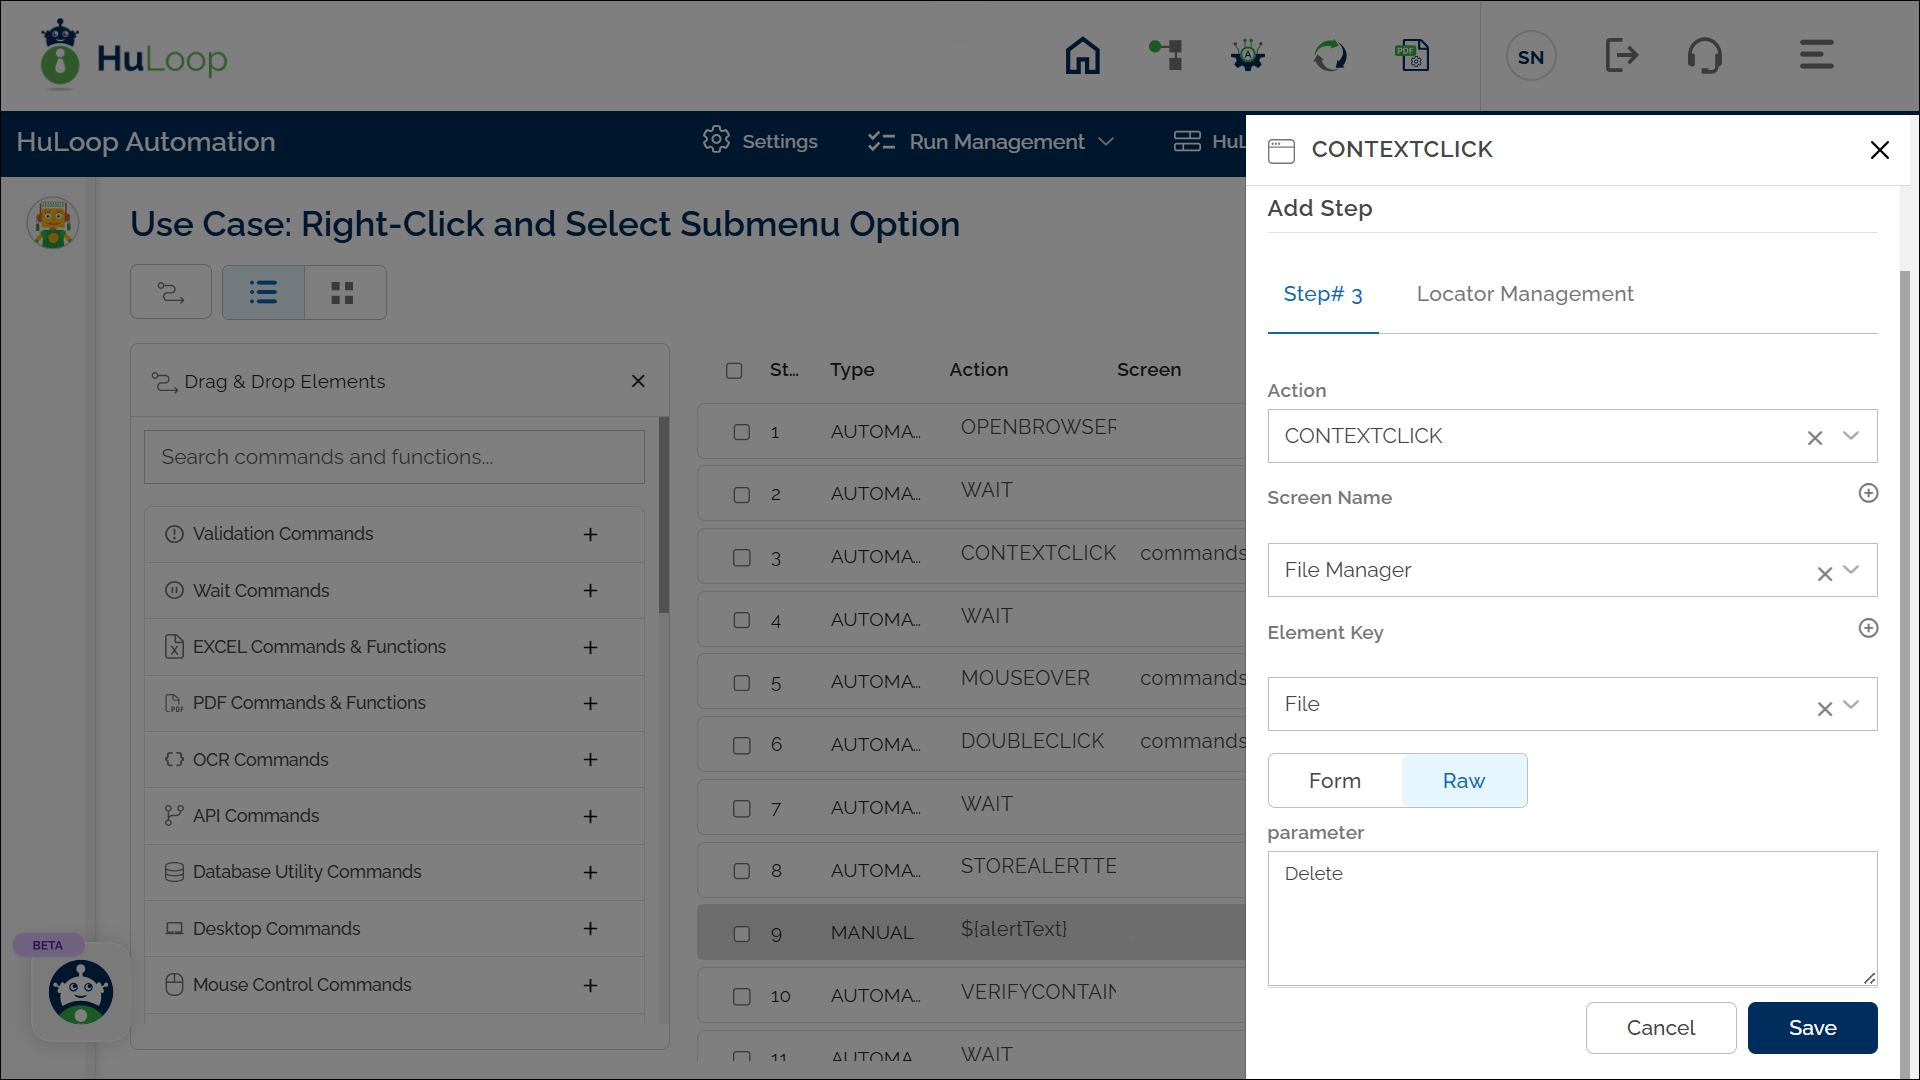Click the headset support icon

point(1704,56)
